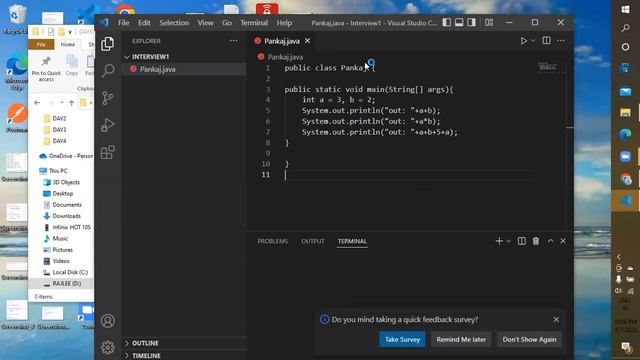The width and height of the screenshot is (640, 360).
Task: Open Windows Search from the taskbar
Action: 625,28
